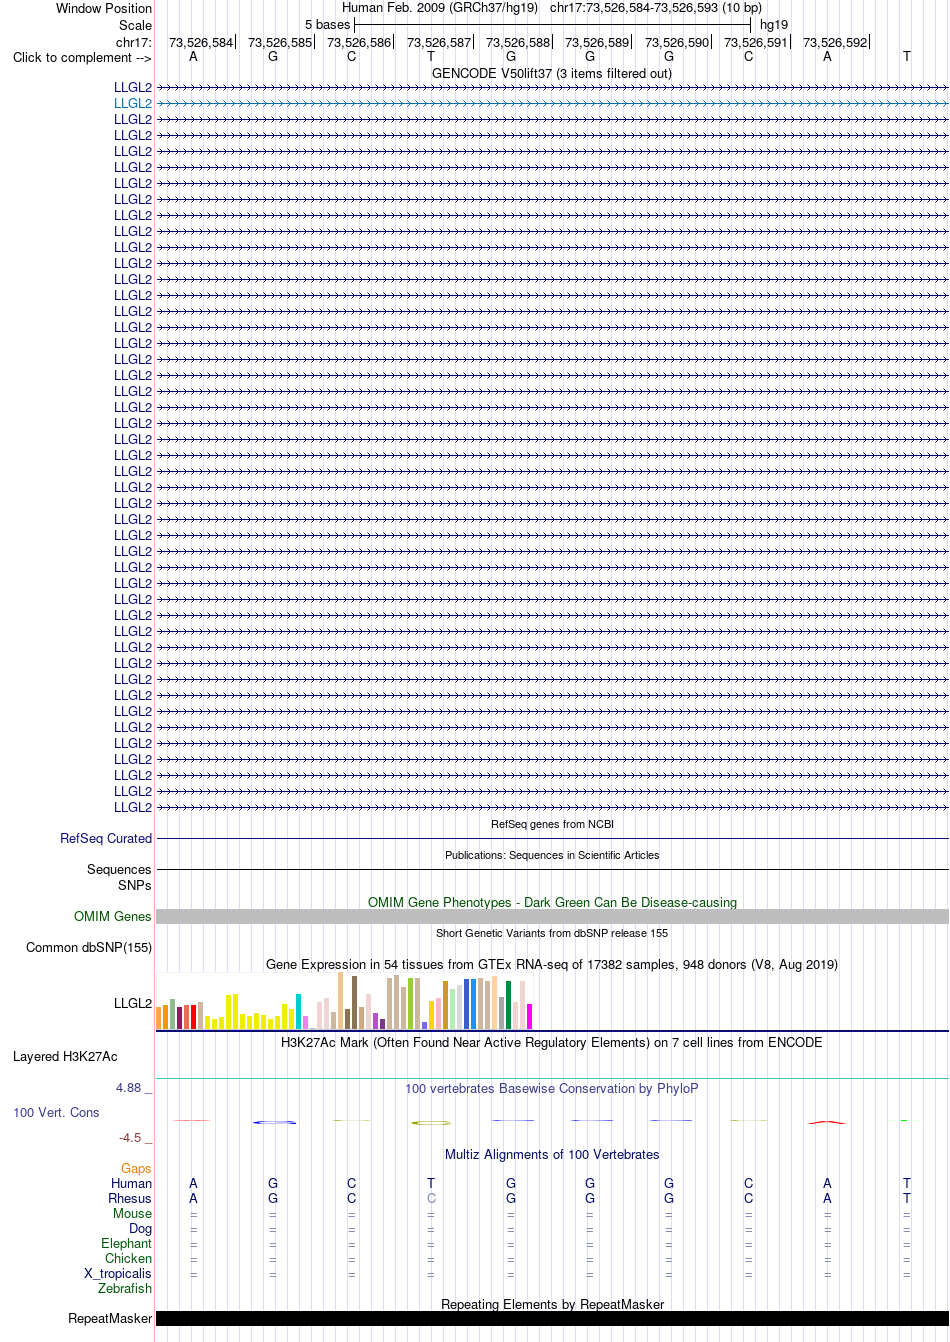
Task: Open the '100 vertebrates Basewise Conservation by PhyloP' title
Action: click(x=552, y=1088)
